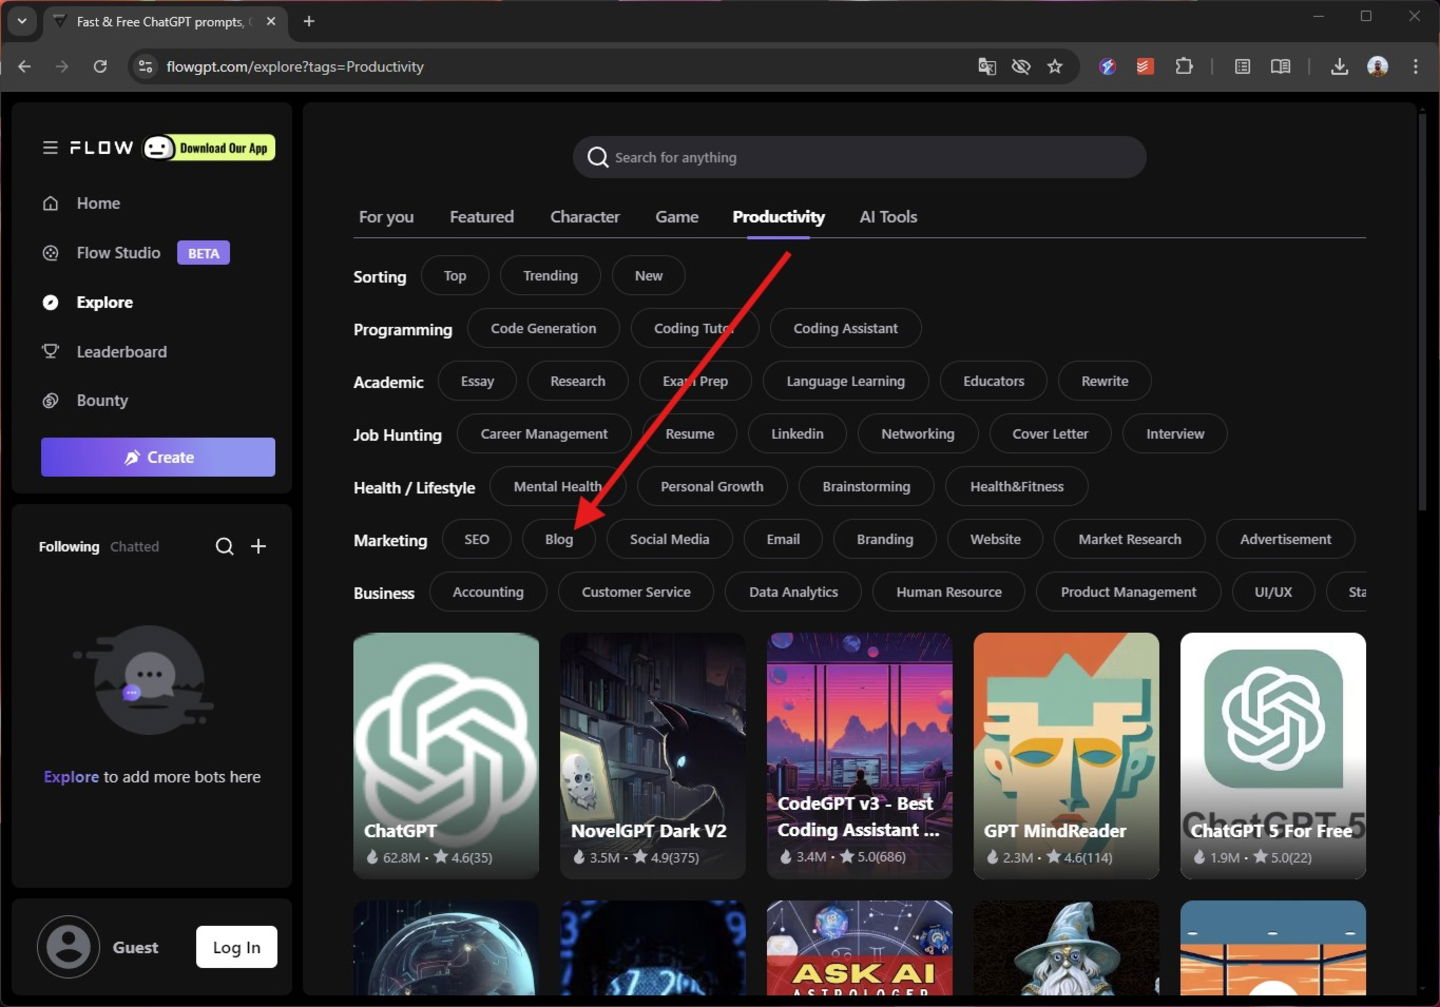
Task: Open the site information control in address bar
Action: pos(146,66)
